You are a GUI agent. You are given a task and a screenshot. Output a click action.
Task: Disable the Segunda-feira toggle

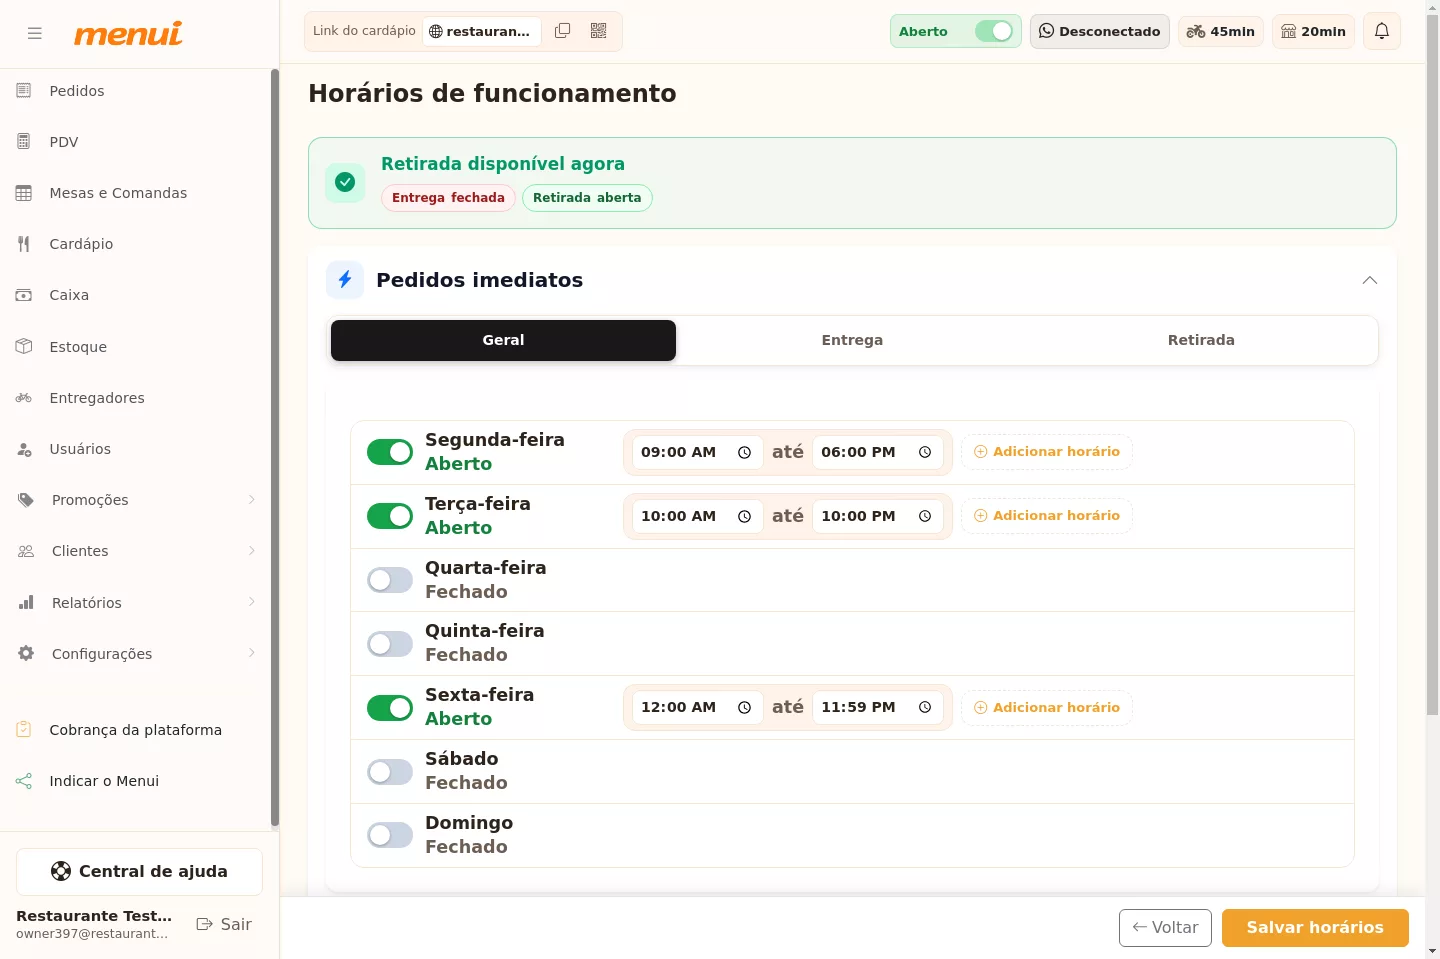[390, 452]
